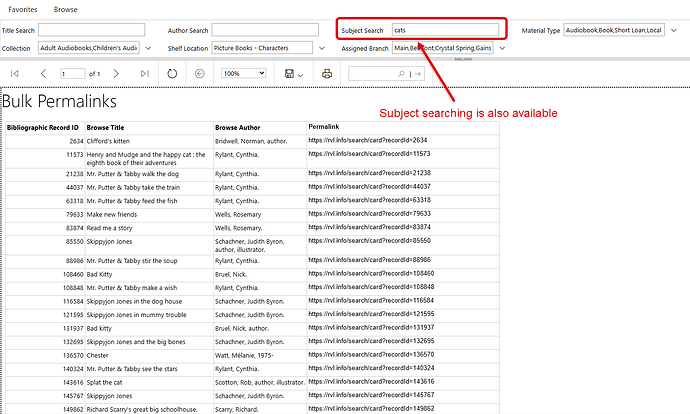Print the Bulk Permalinks report
Image resolution: width=690 pixels, height=414 pixels.
click(x=327, y=73)
